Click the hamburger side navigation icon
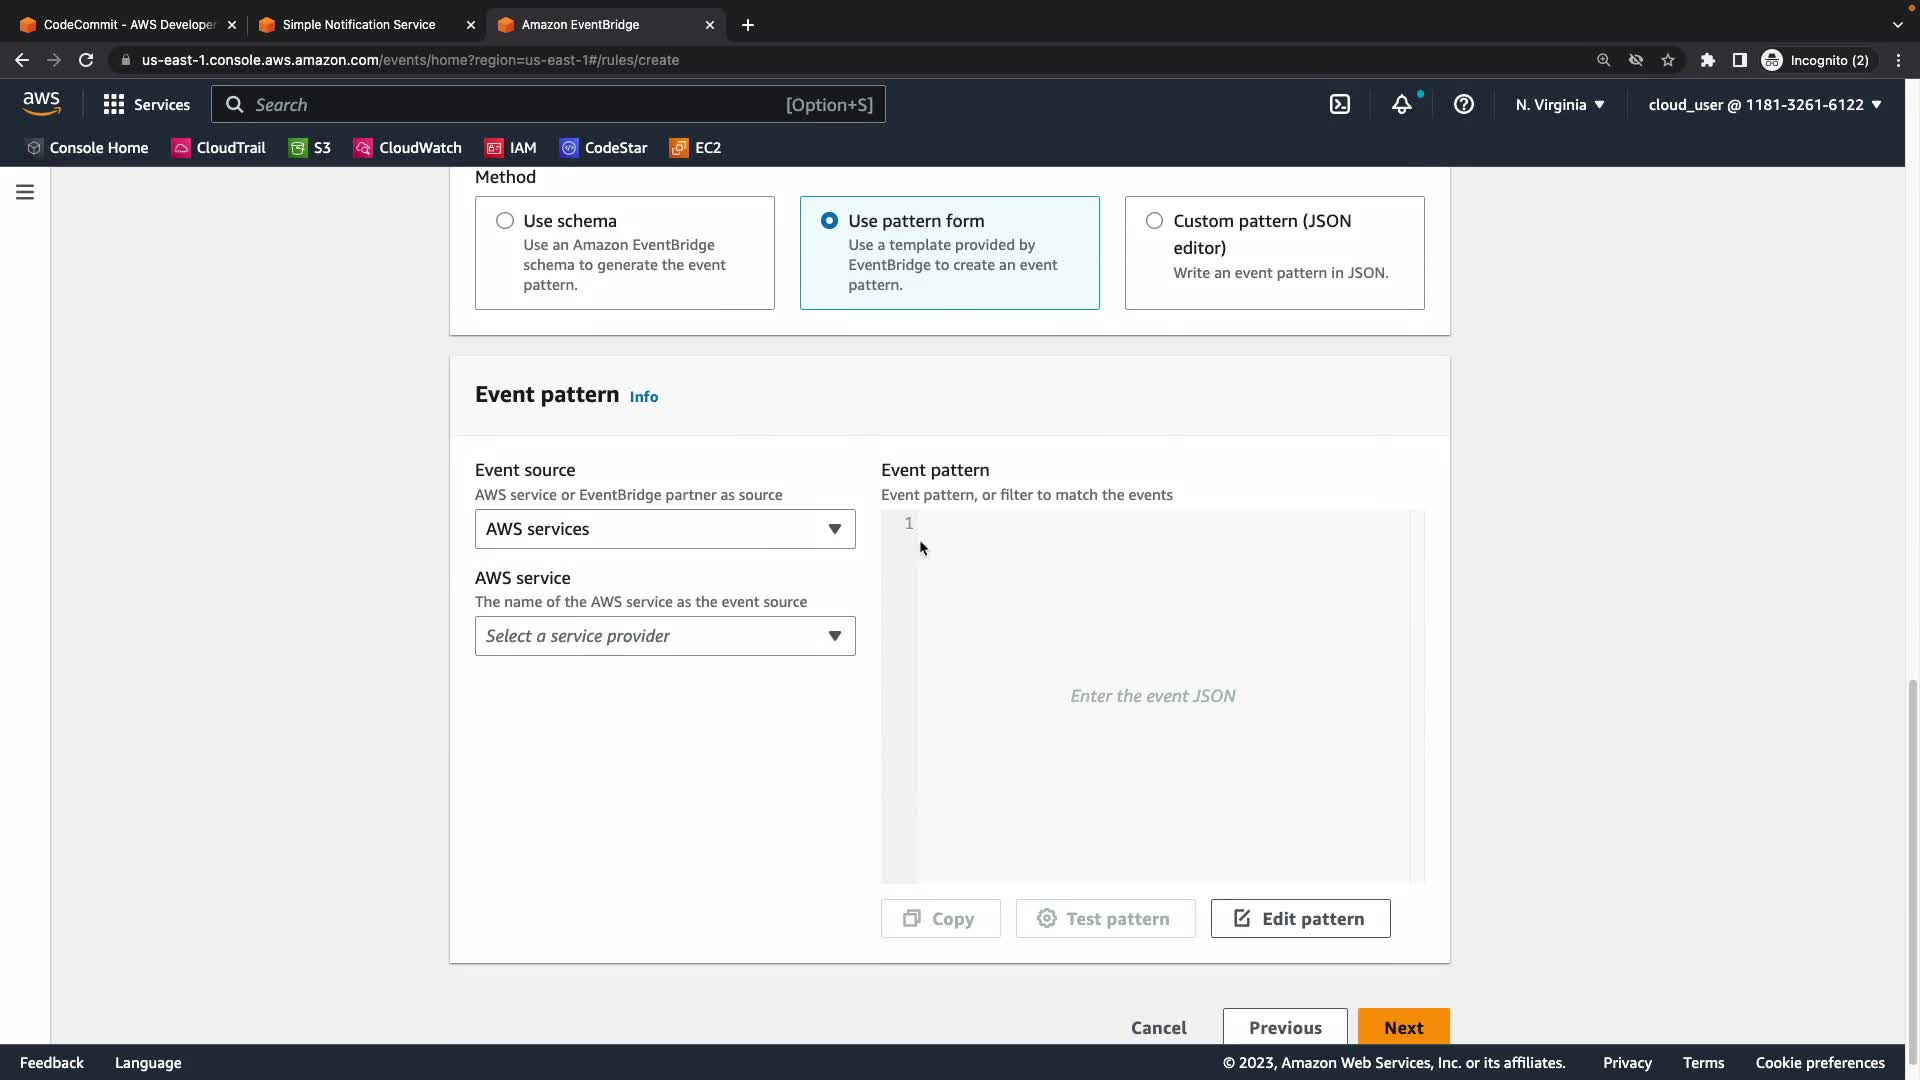The width and height of the screenshot is (1920, 1080). [x=25, y=192]
